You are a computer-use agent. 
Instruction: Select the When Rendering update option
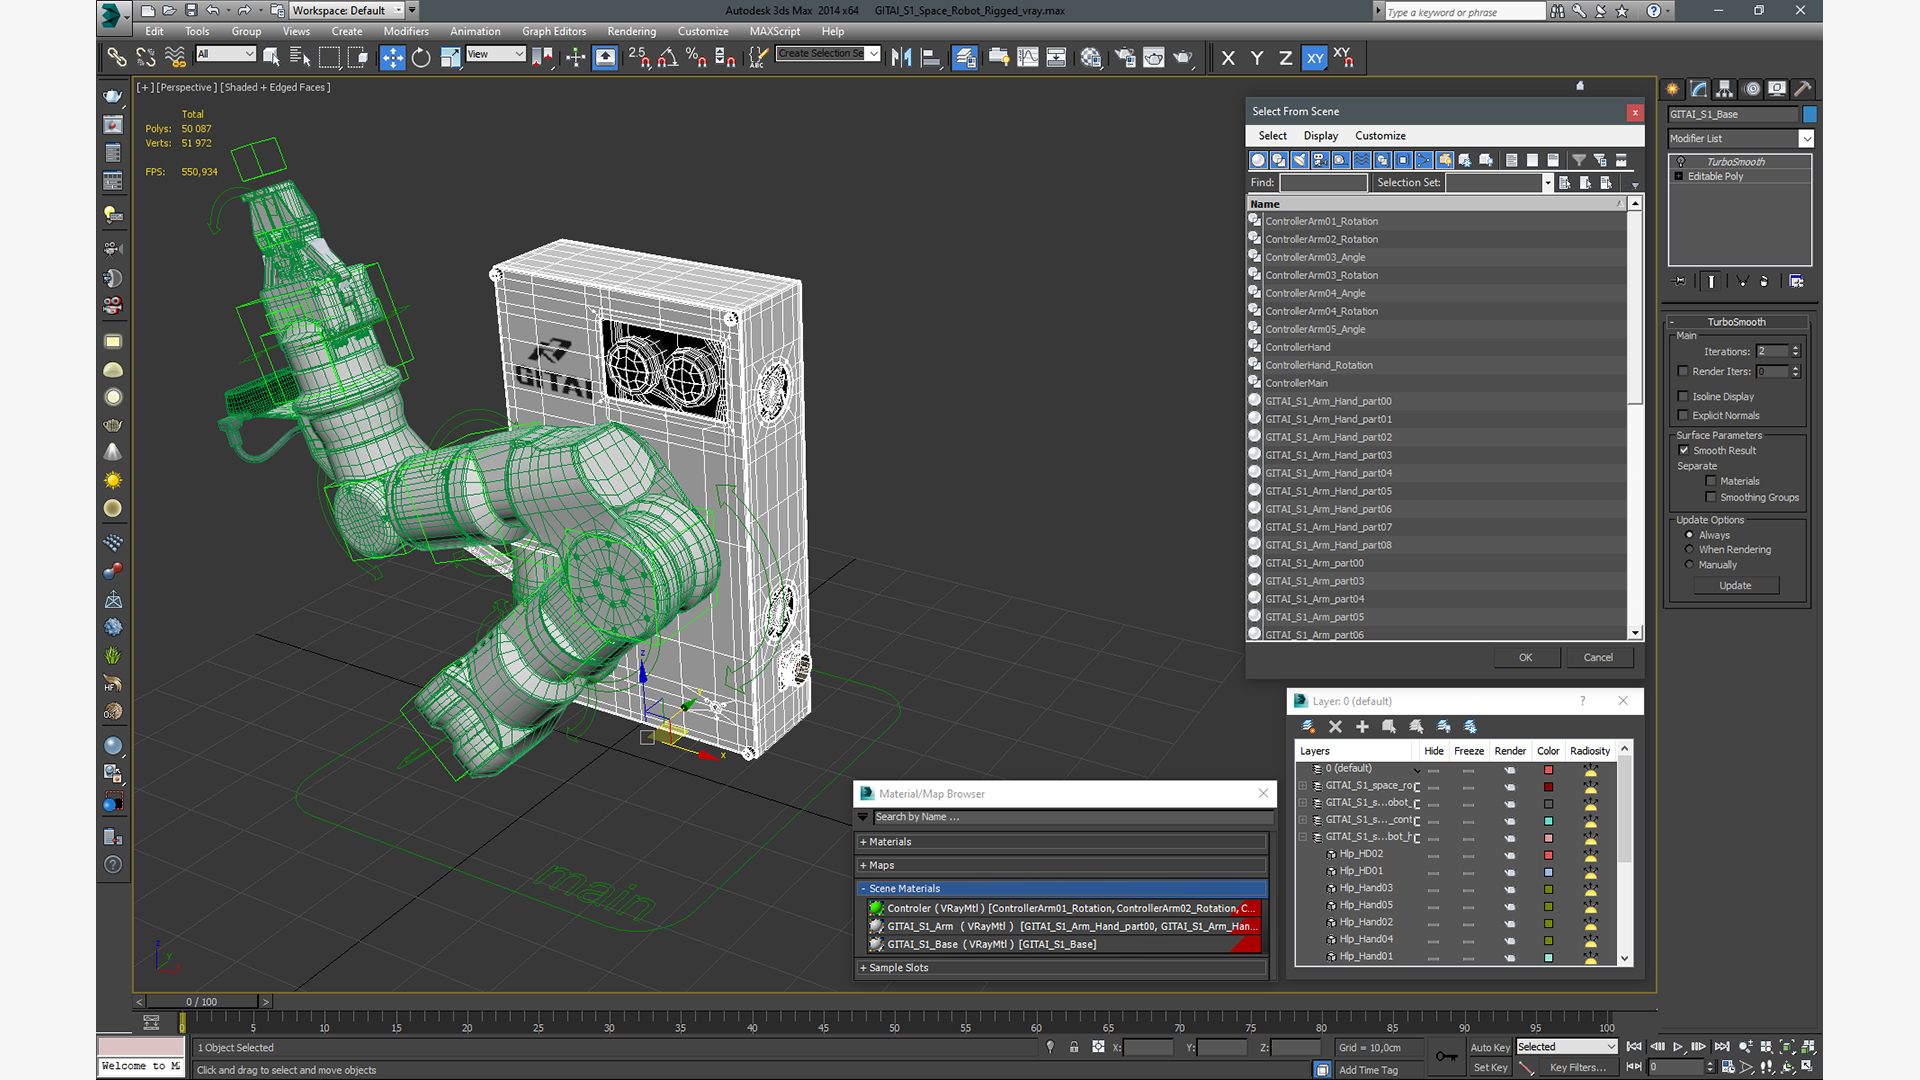pyautogui.click(x=1690, y=550)
